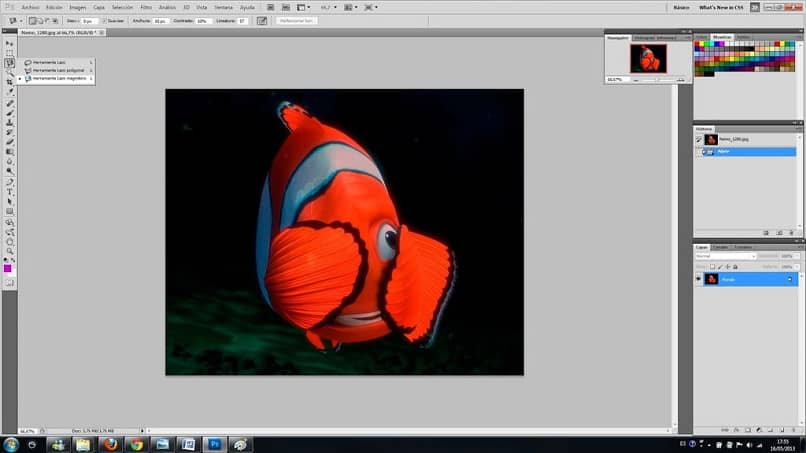Screen dimensions: 806x453
Task: Select the 3D Object Rotate tool
Action: tap(10, 223)
